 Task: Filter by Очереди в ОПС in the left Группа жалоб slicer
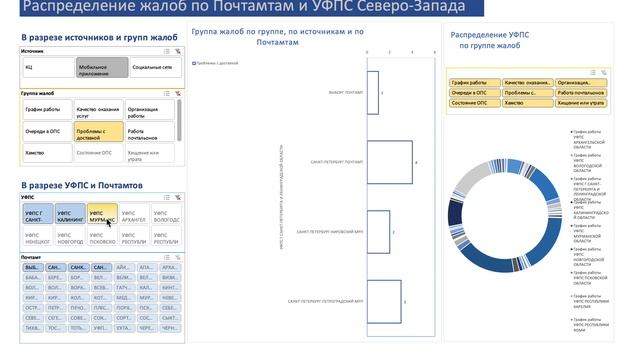47,131
